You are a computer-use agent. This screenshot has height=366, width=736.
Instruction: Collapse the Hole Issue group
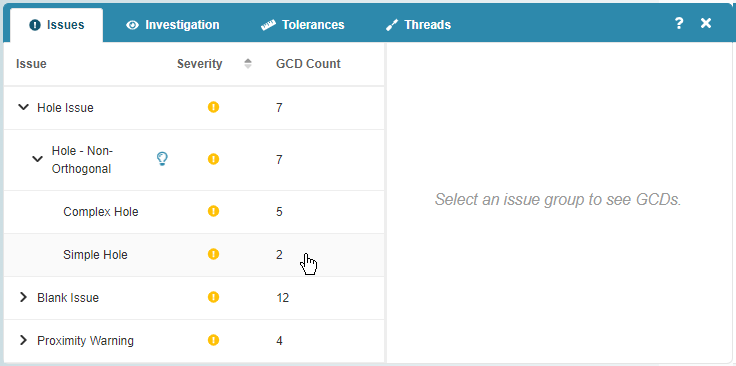tap(23, 107)
